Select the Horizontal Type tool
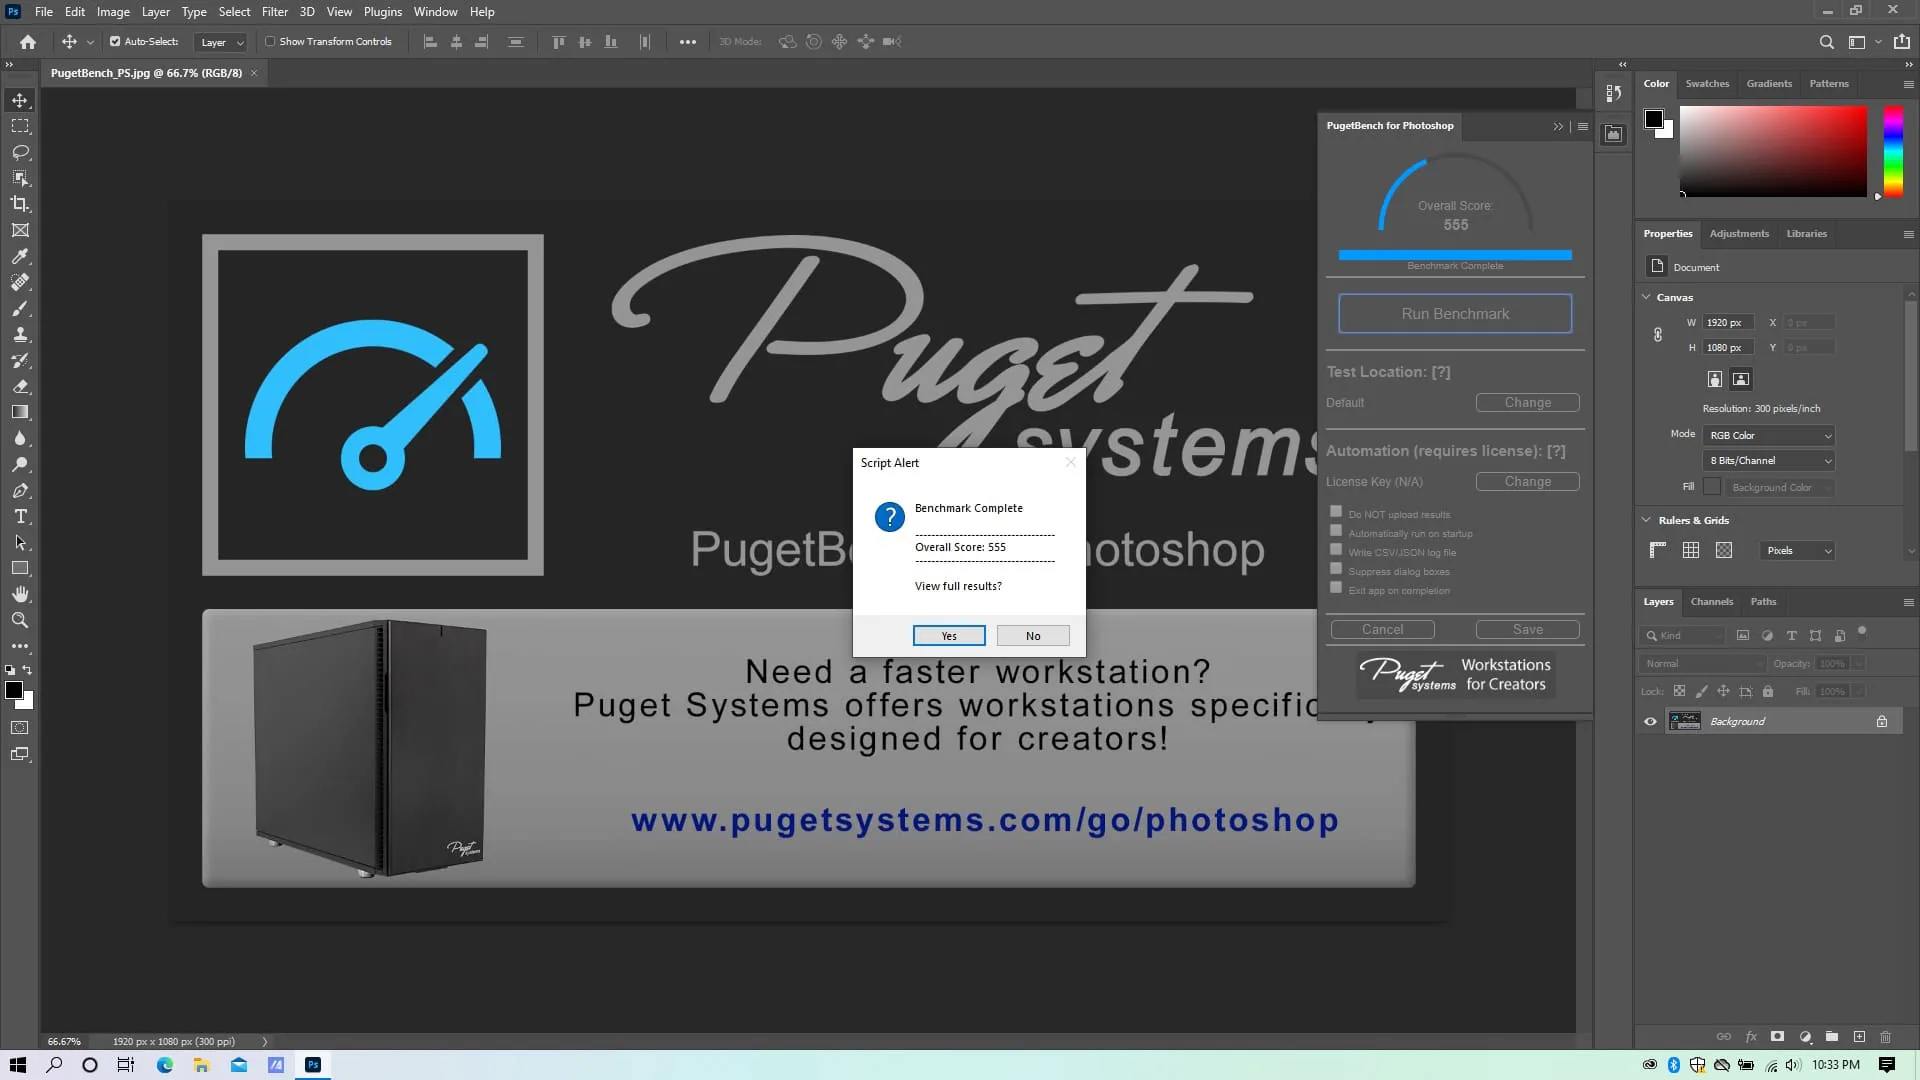The image size is (1920, 1080). point(20,516)
